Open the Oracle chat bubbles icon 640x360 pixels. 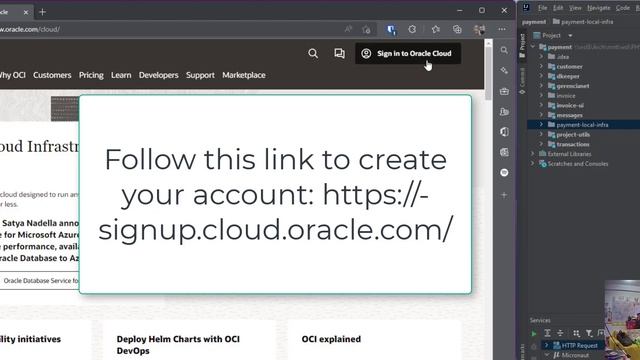(339, 53)
